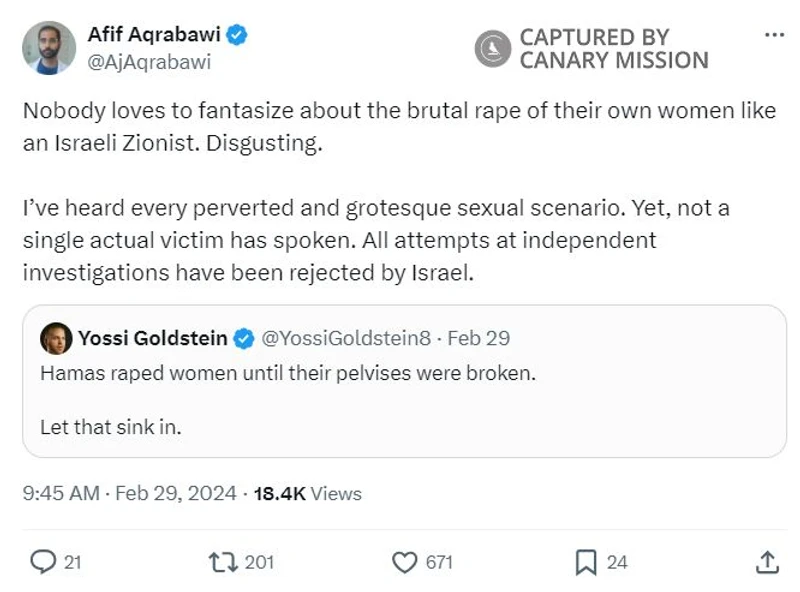
Task: Click the verified badge next to Afif Aqrabawi
Action: coord(237,35)
